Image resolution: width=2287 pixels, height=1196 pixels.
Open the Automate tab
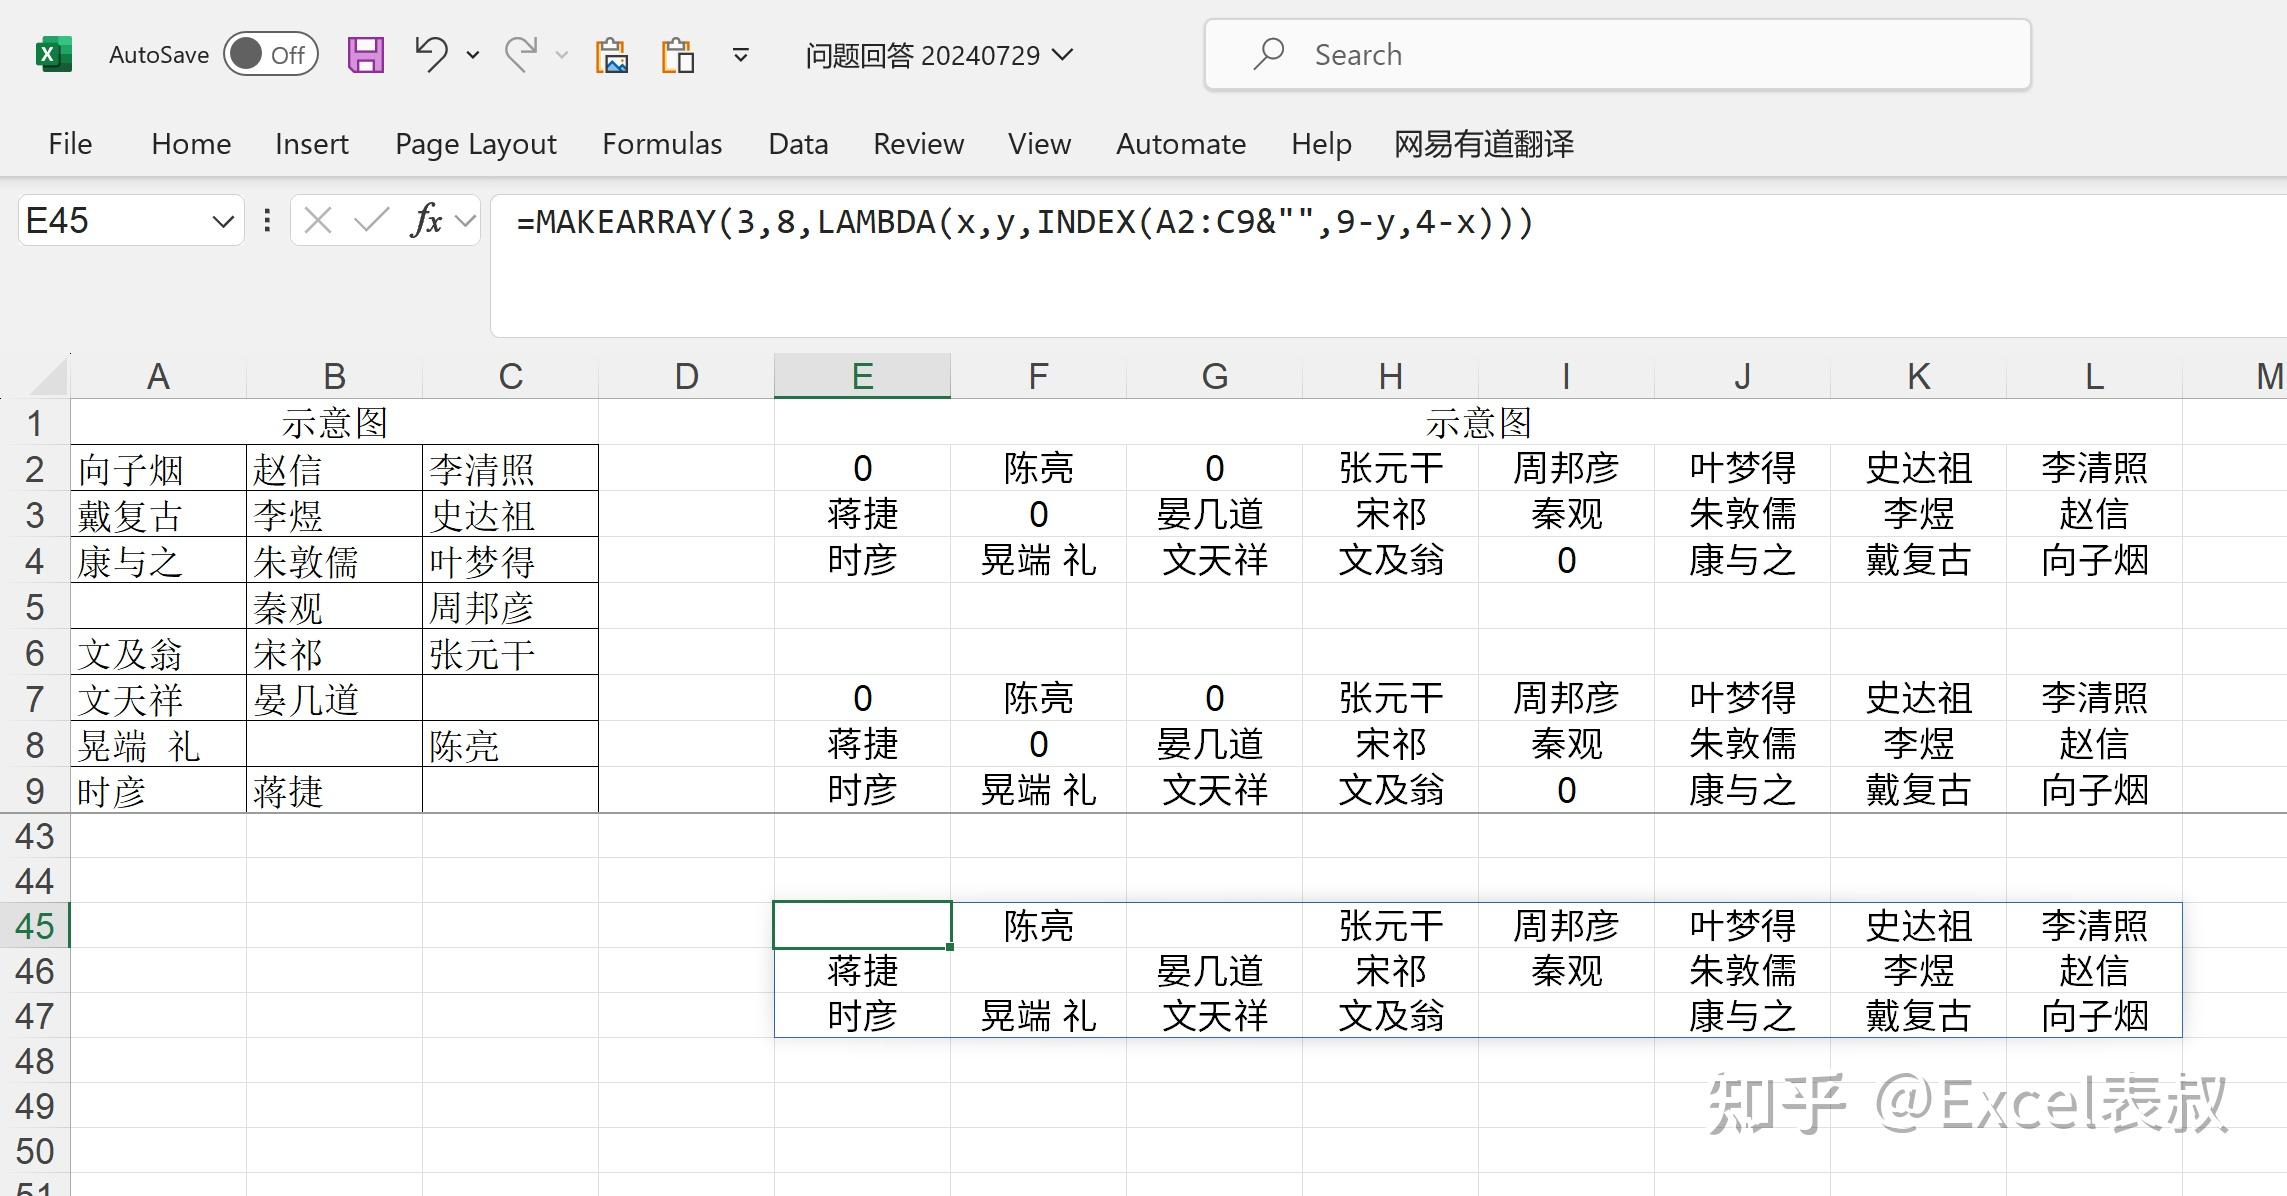1181,144
